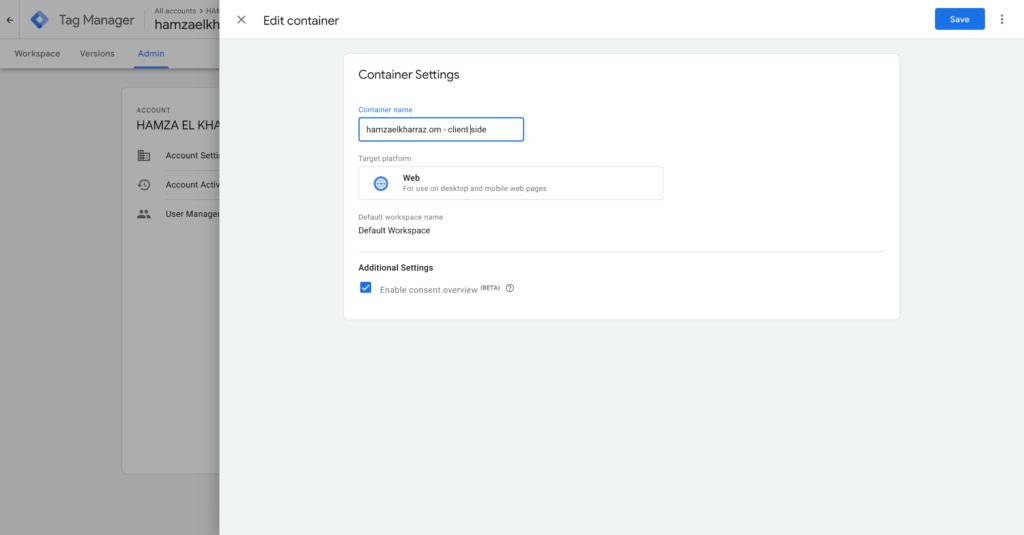Click the hamzaelkh container name in header
This screenshot has height=535, width=1024.
186,26
